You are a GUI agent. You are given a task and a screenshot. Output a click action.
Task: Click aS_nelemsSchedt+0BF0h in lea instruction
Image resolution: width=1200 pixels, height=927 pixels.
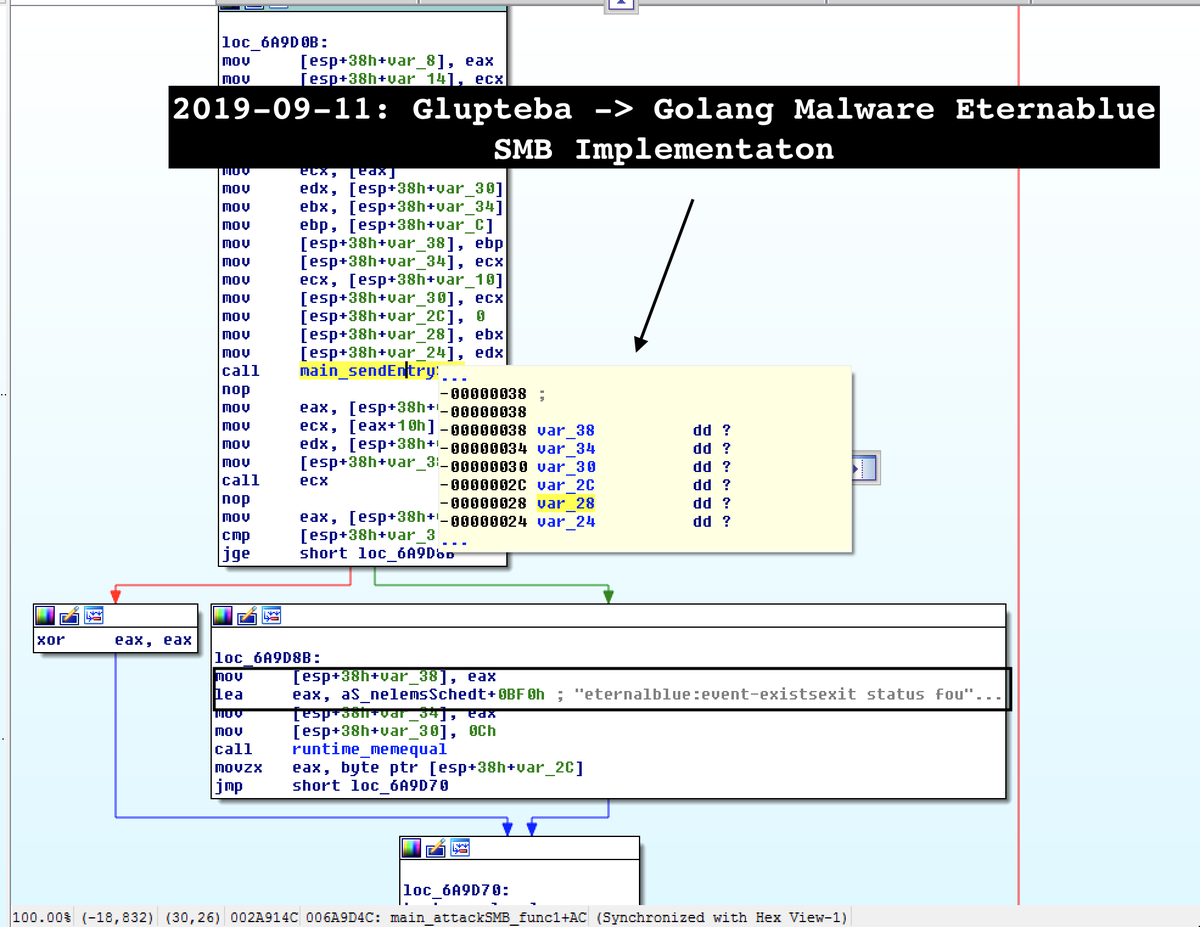pos(443,694)
